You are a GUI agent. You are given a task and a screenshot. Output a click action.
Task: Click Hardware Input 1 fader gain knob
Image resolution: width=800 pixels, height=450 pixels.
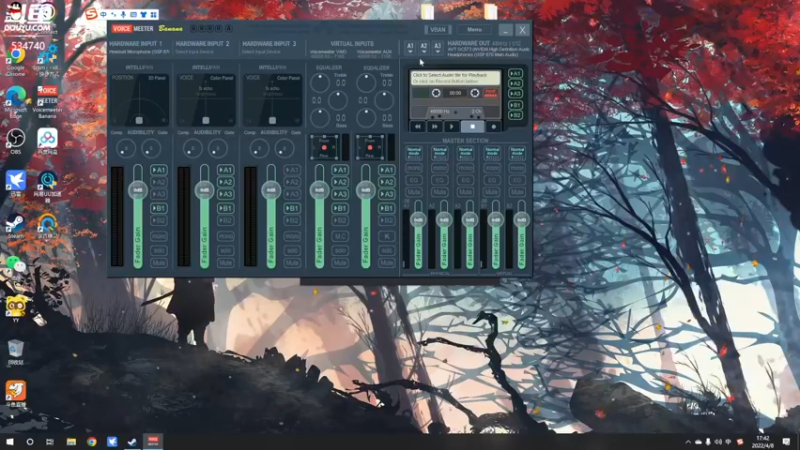pyautogui.click(x=138, y=190)
